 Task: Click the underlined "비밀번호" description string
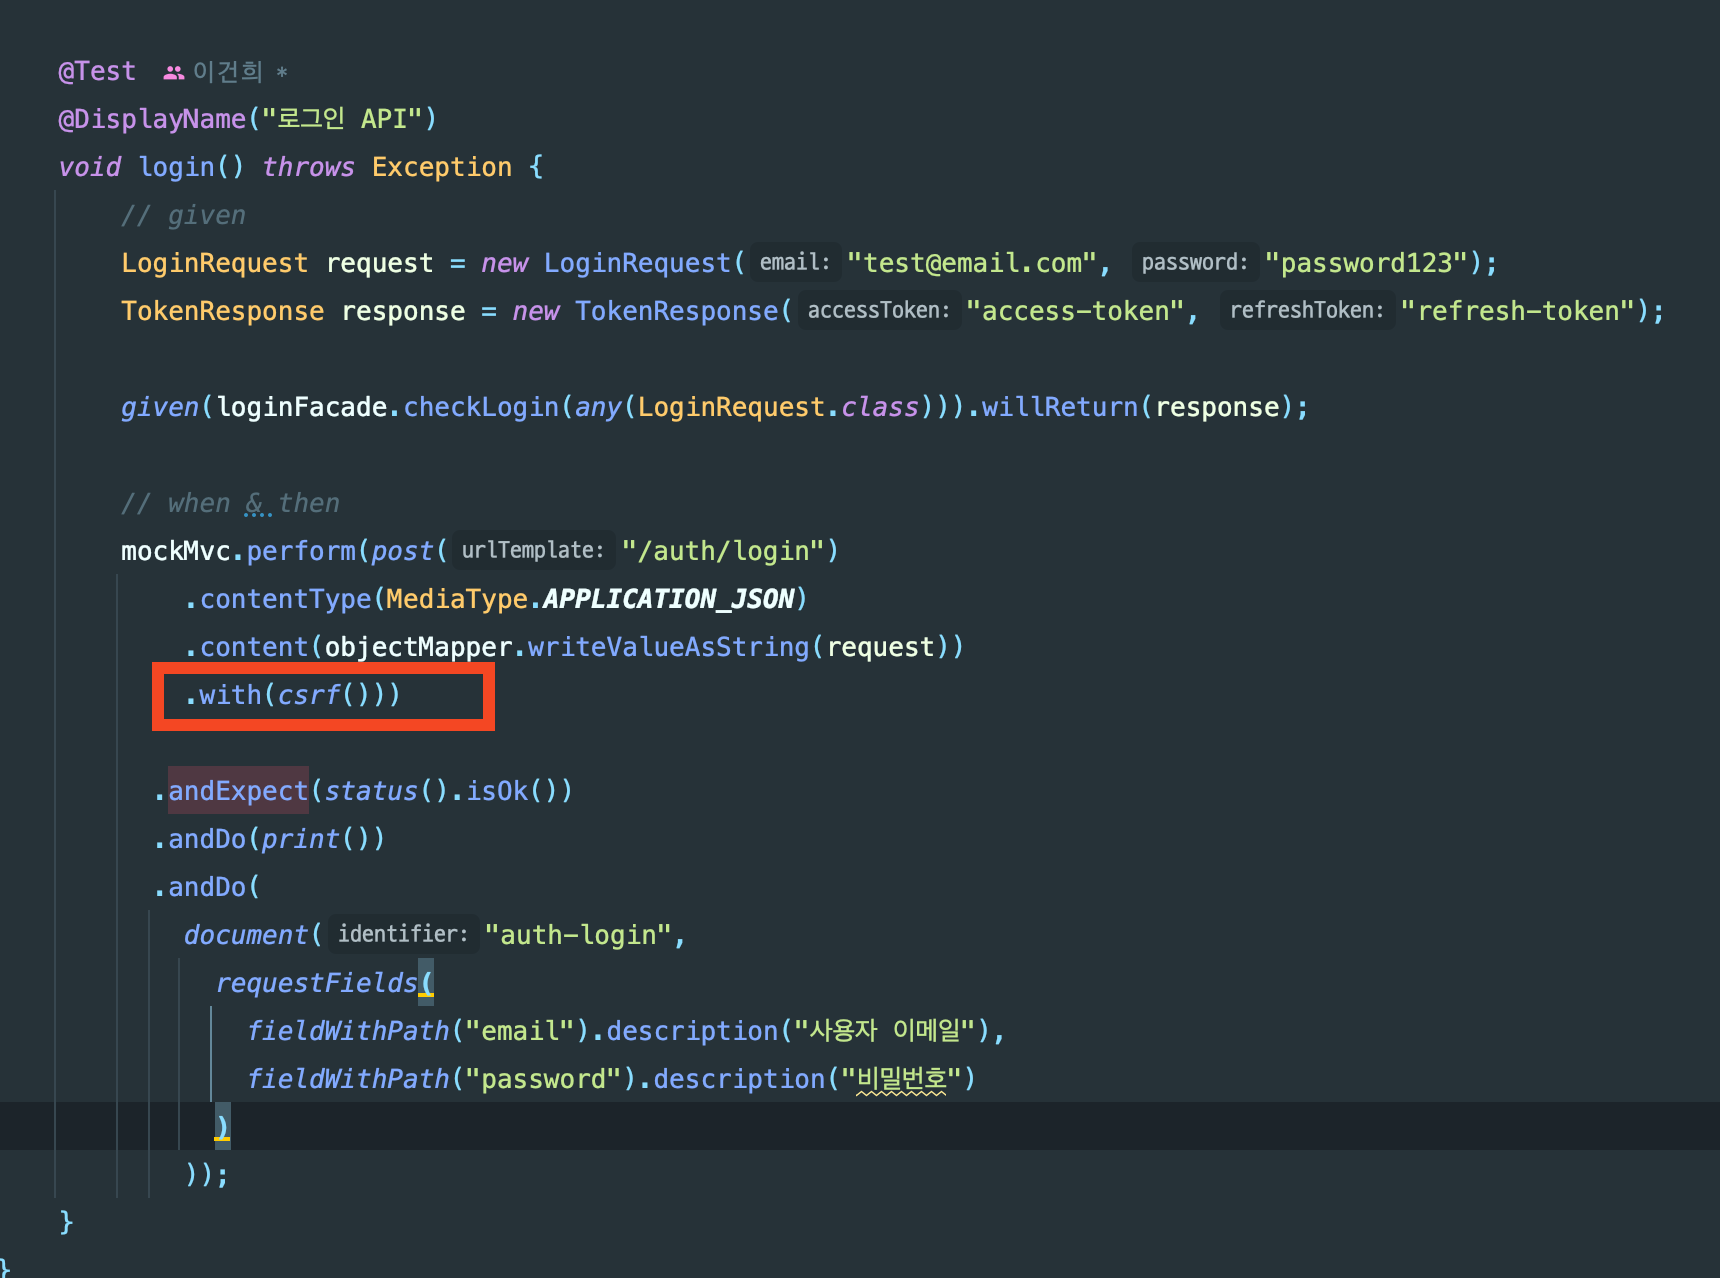(x=901, y=1079)
